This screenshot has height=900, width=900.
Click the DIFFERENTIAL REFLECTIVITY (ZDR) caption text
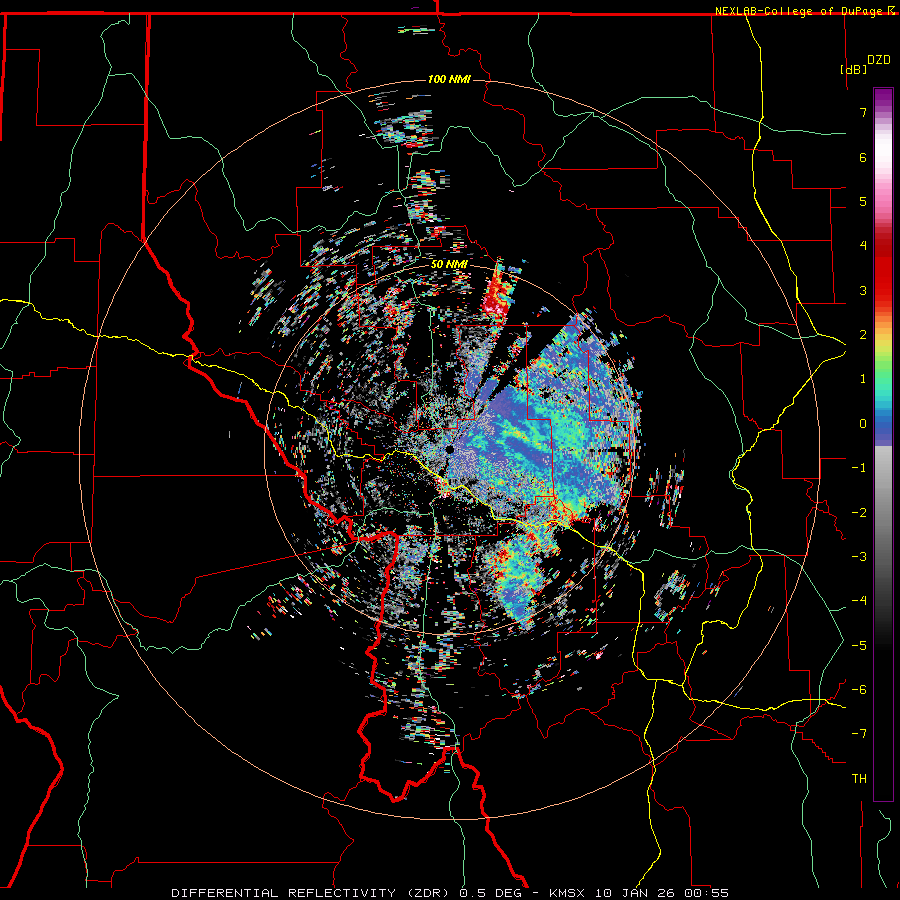[312, 893]
